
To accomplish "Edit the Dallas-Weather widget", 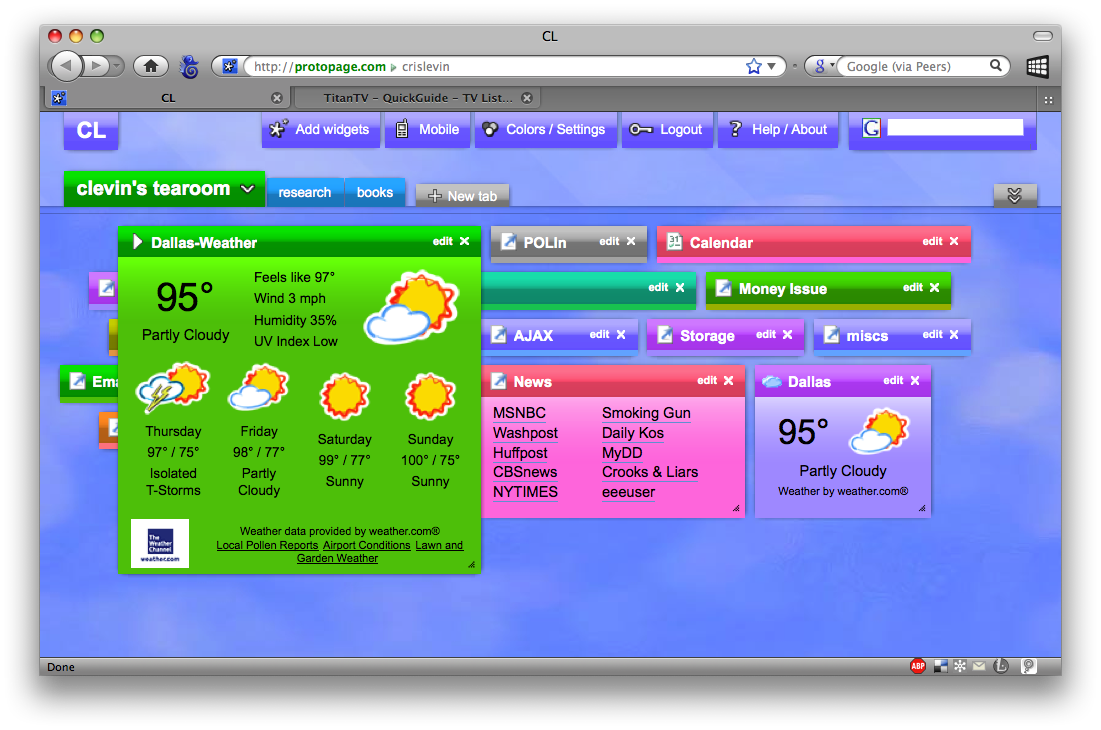I will [x=442, y=241].
